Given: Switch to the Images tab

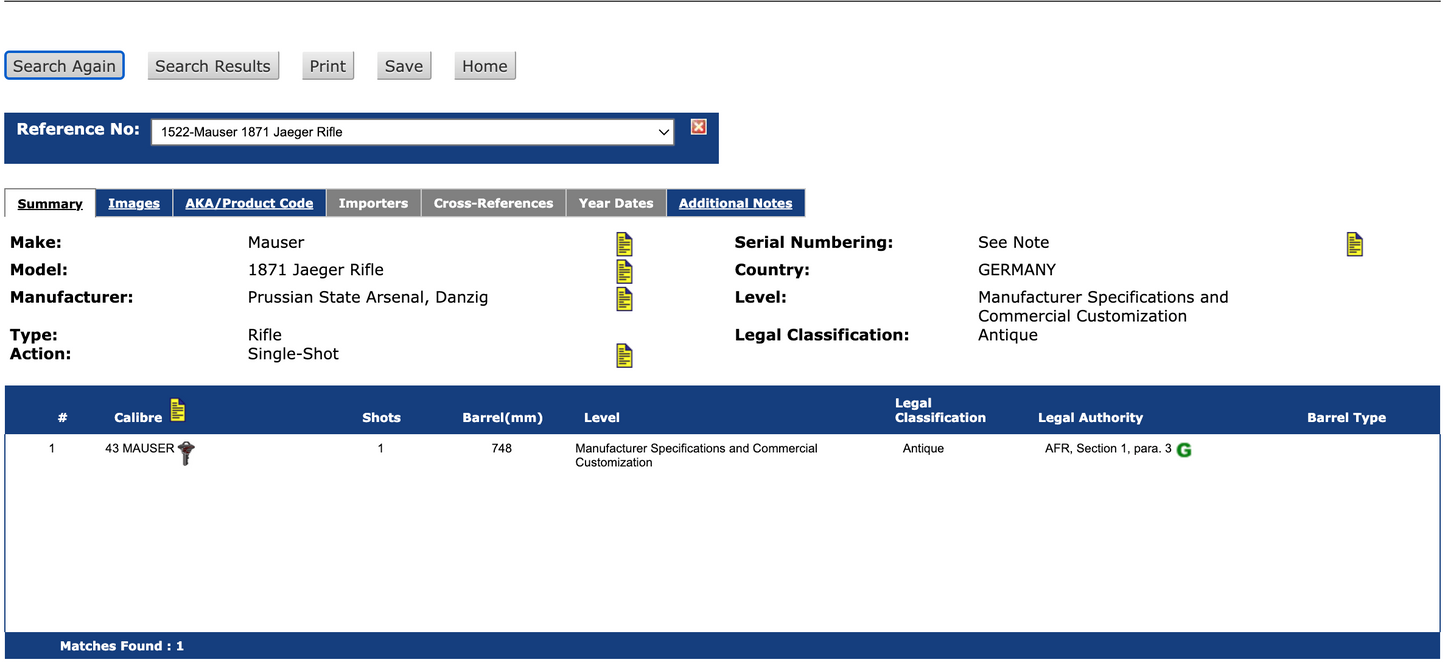Looking at the screenshot, I should 134,203.
